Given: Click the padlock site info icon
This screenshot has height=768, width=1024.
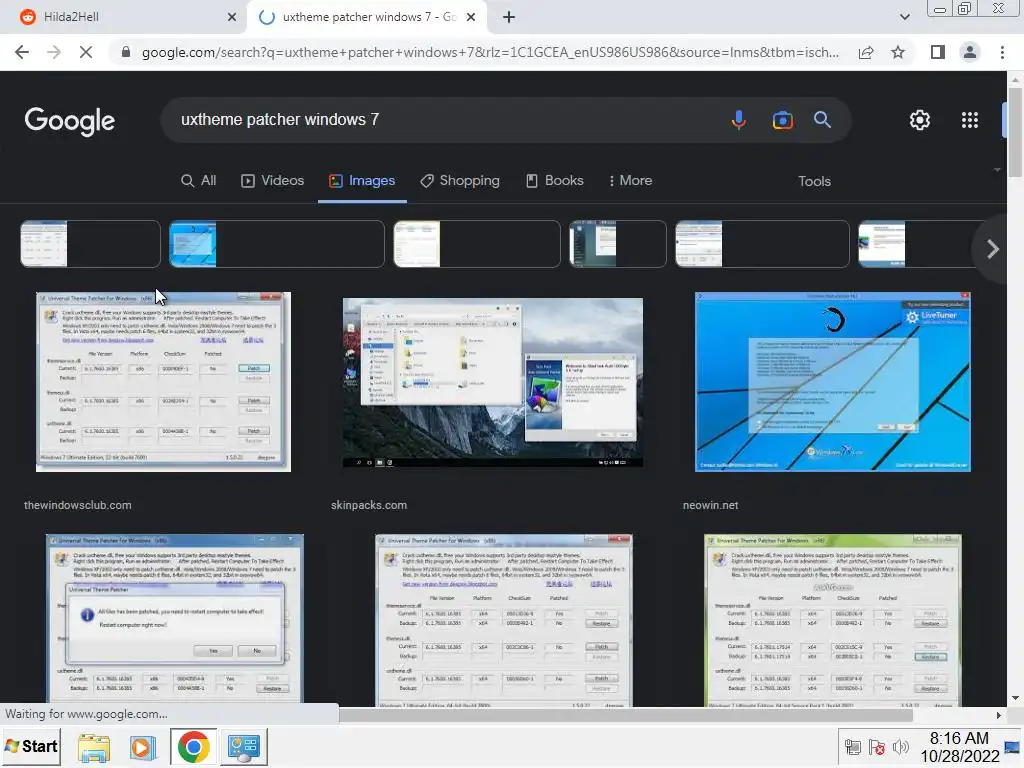Looking at the screenshot, I should point(126,52).
